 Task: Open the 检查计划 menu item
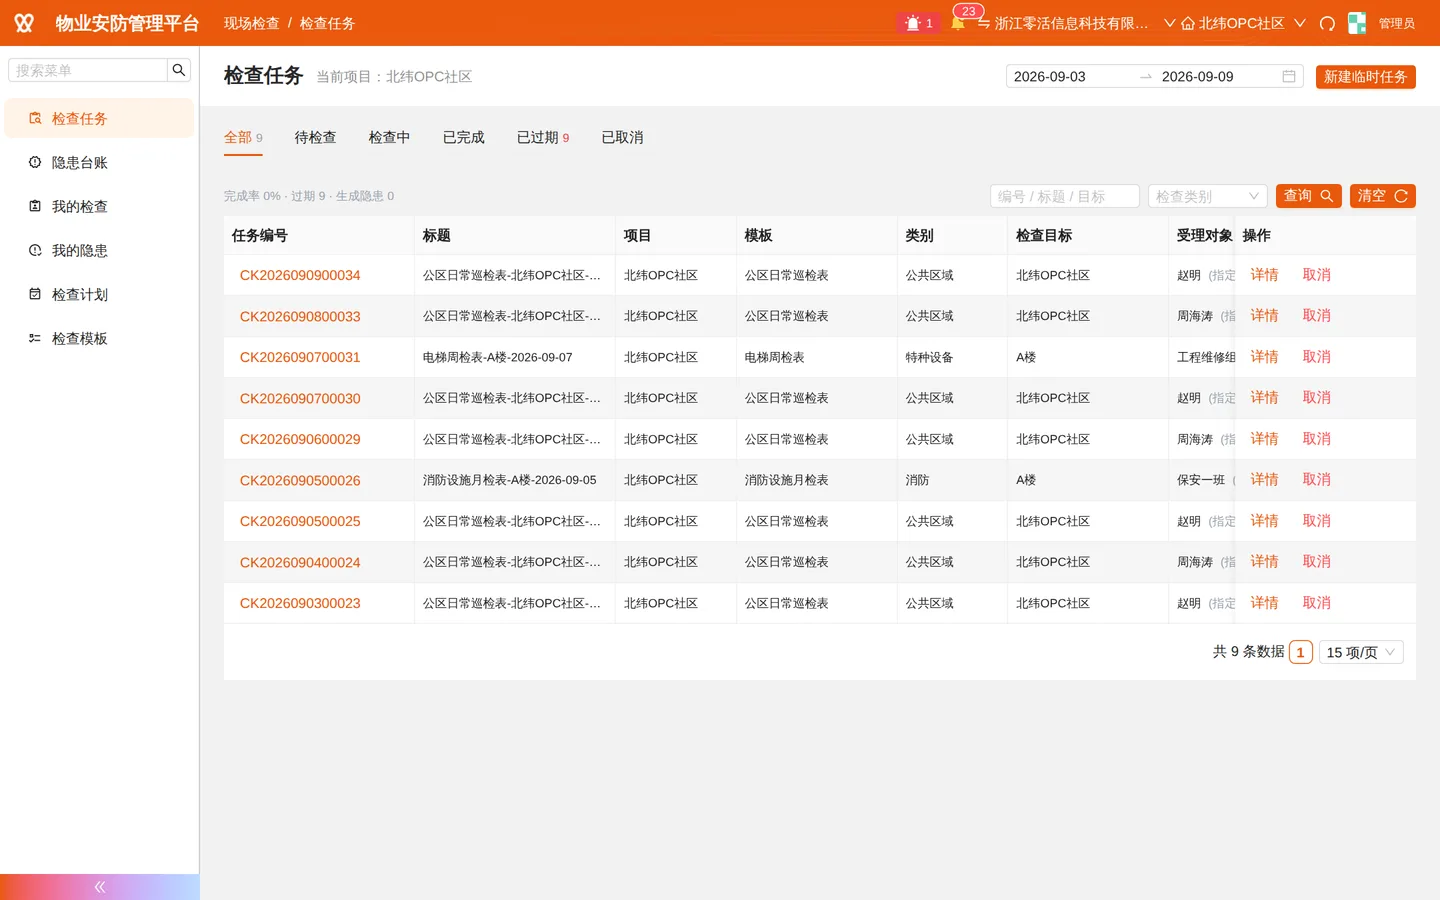click(100, 294)
